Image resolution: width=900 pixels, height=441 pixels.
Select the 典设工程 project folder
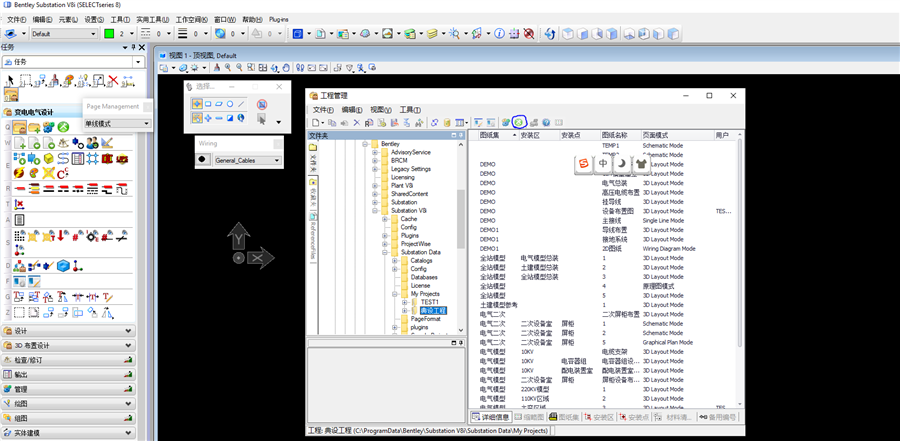tap(433, 310)
